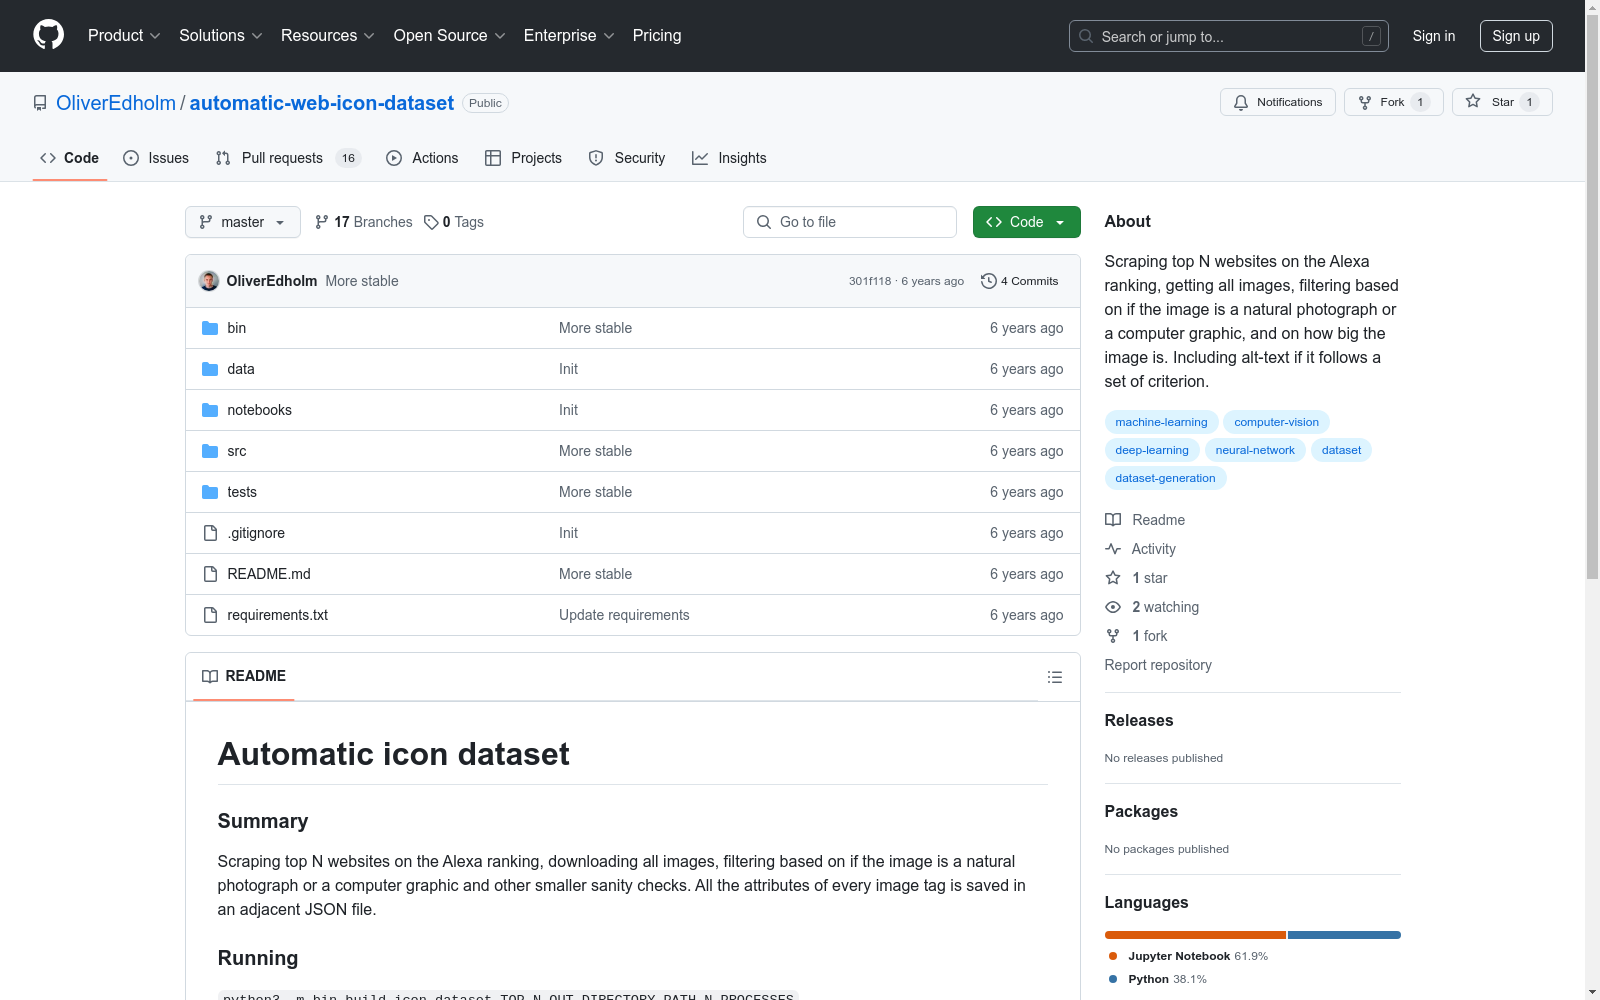Viewport: 1600px width, 1000px height.
Task: Click the orange Jupyter Notebook language dot
Action: 1113,956
